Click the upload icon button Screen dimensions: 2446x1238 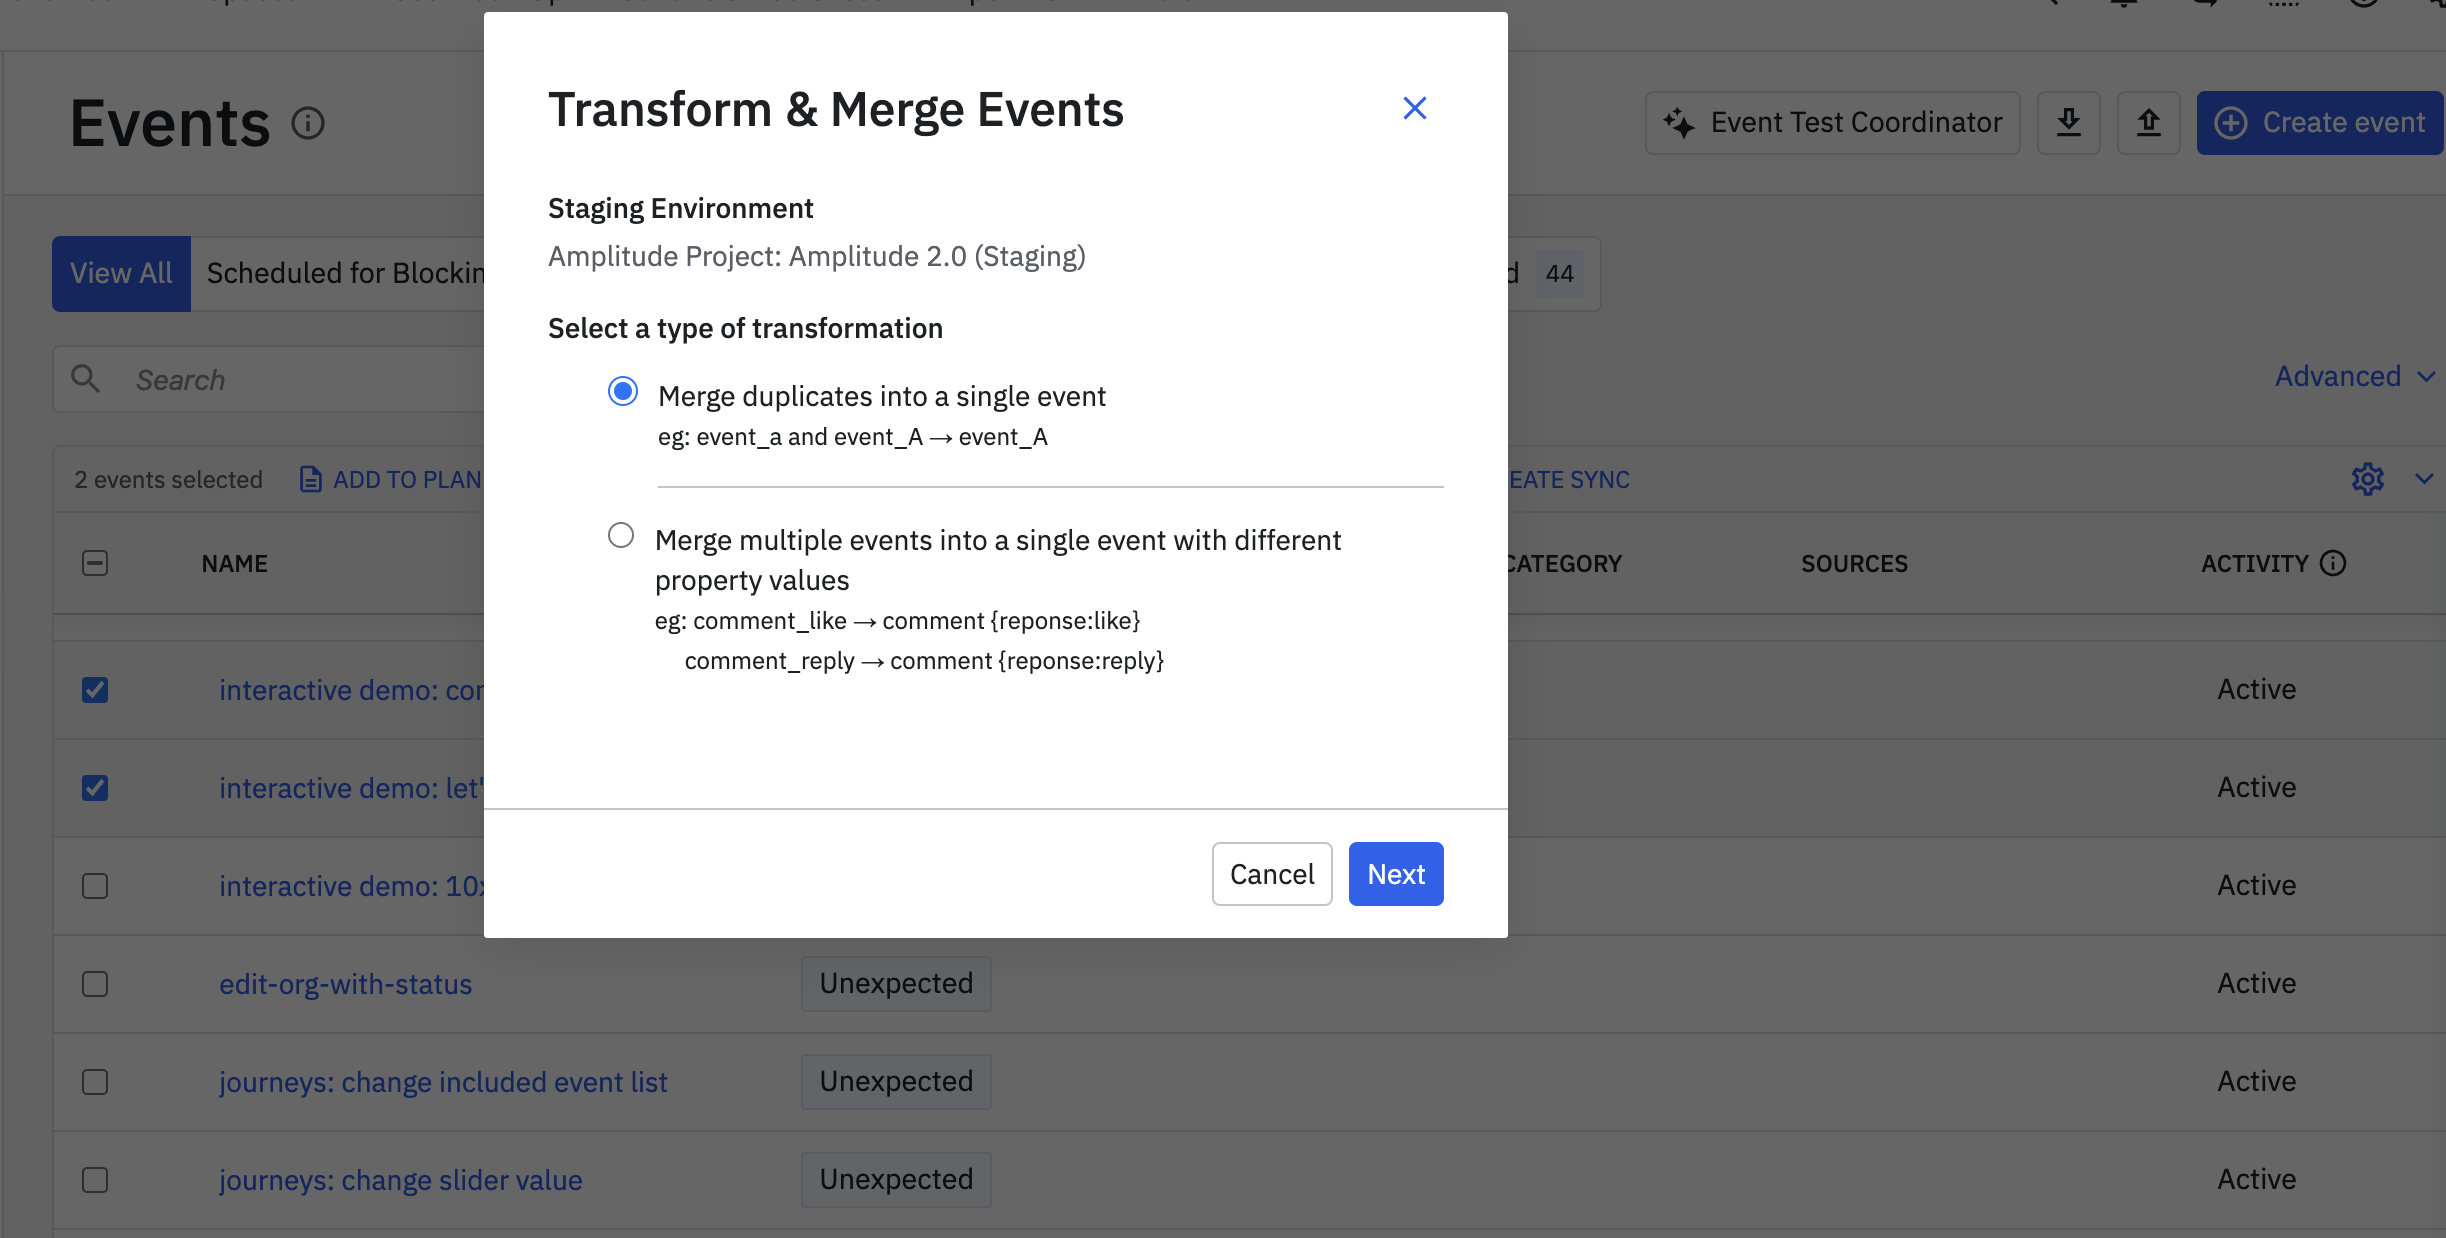(2148, 123)
